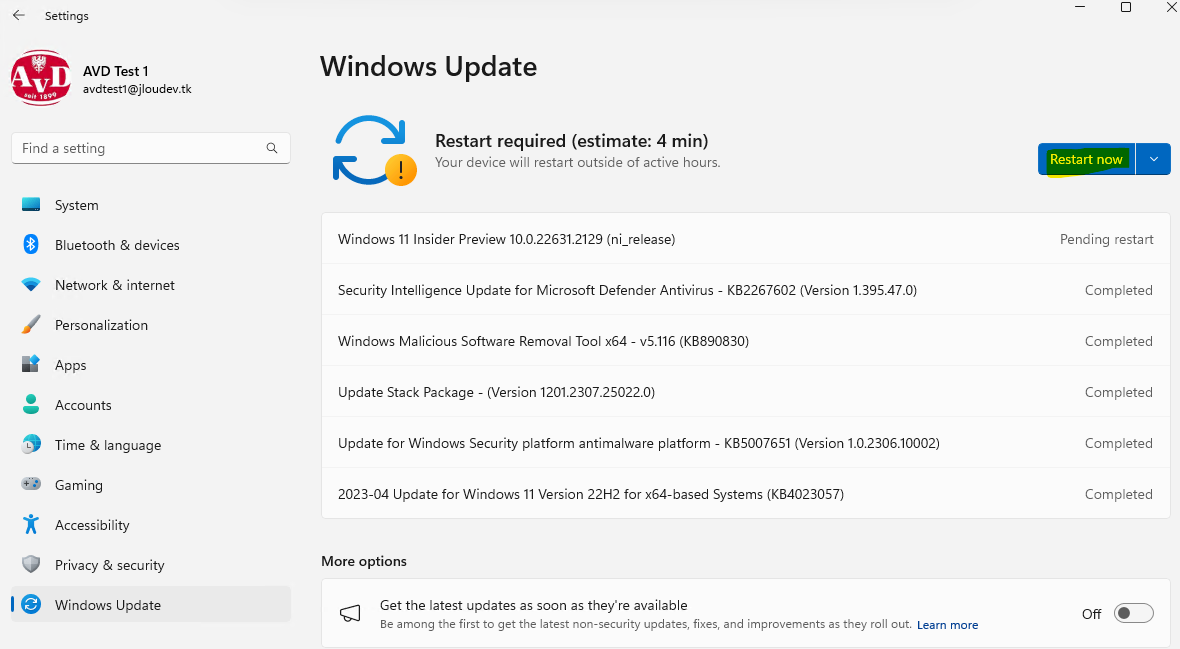Click the Accounts person icon
The width and height of the screenshot is (1180, 649).
click(x=31, y=404)
